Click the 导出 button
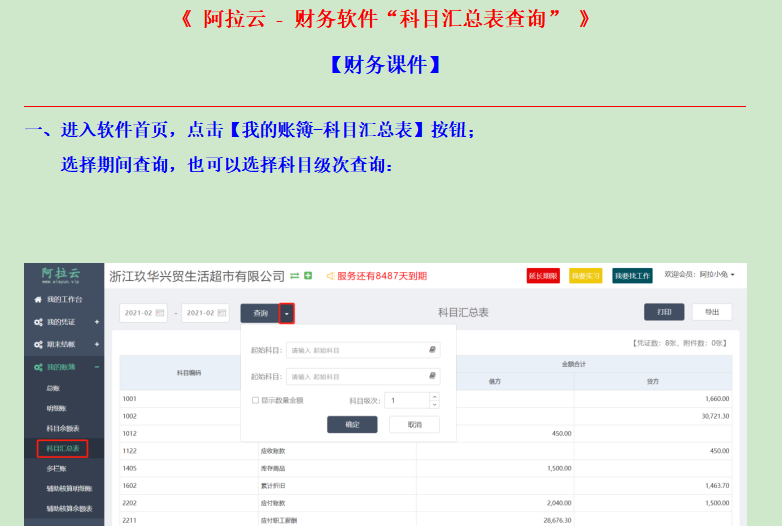The image size is (782, 526). pyautogui.click(x=712, y=312)
